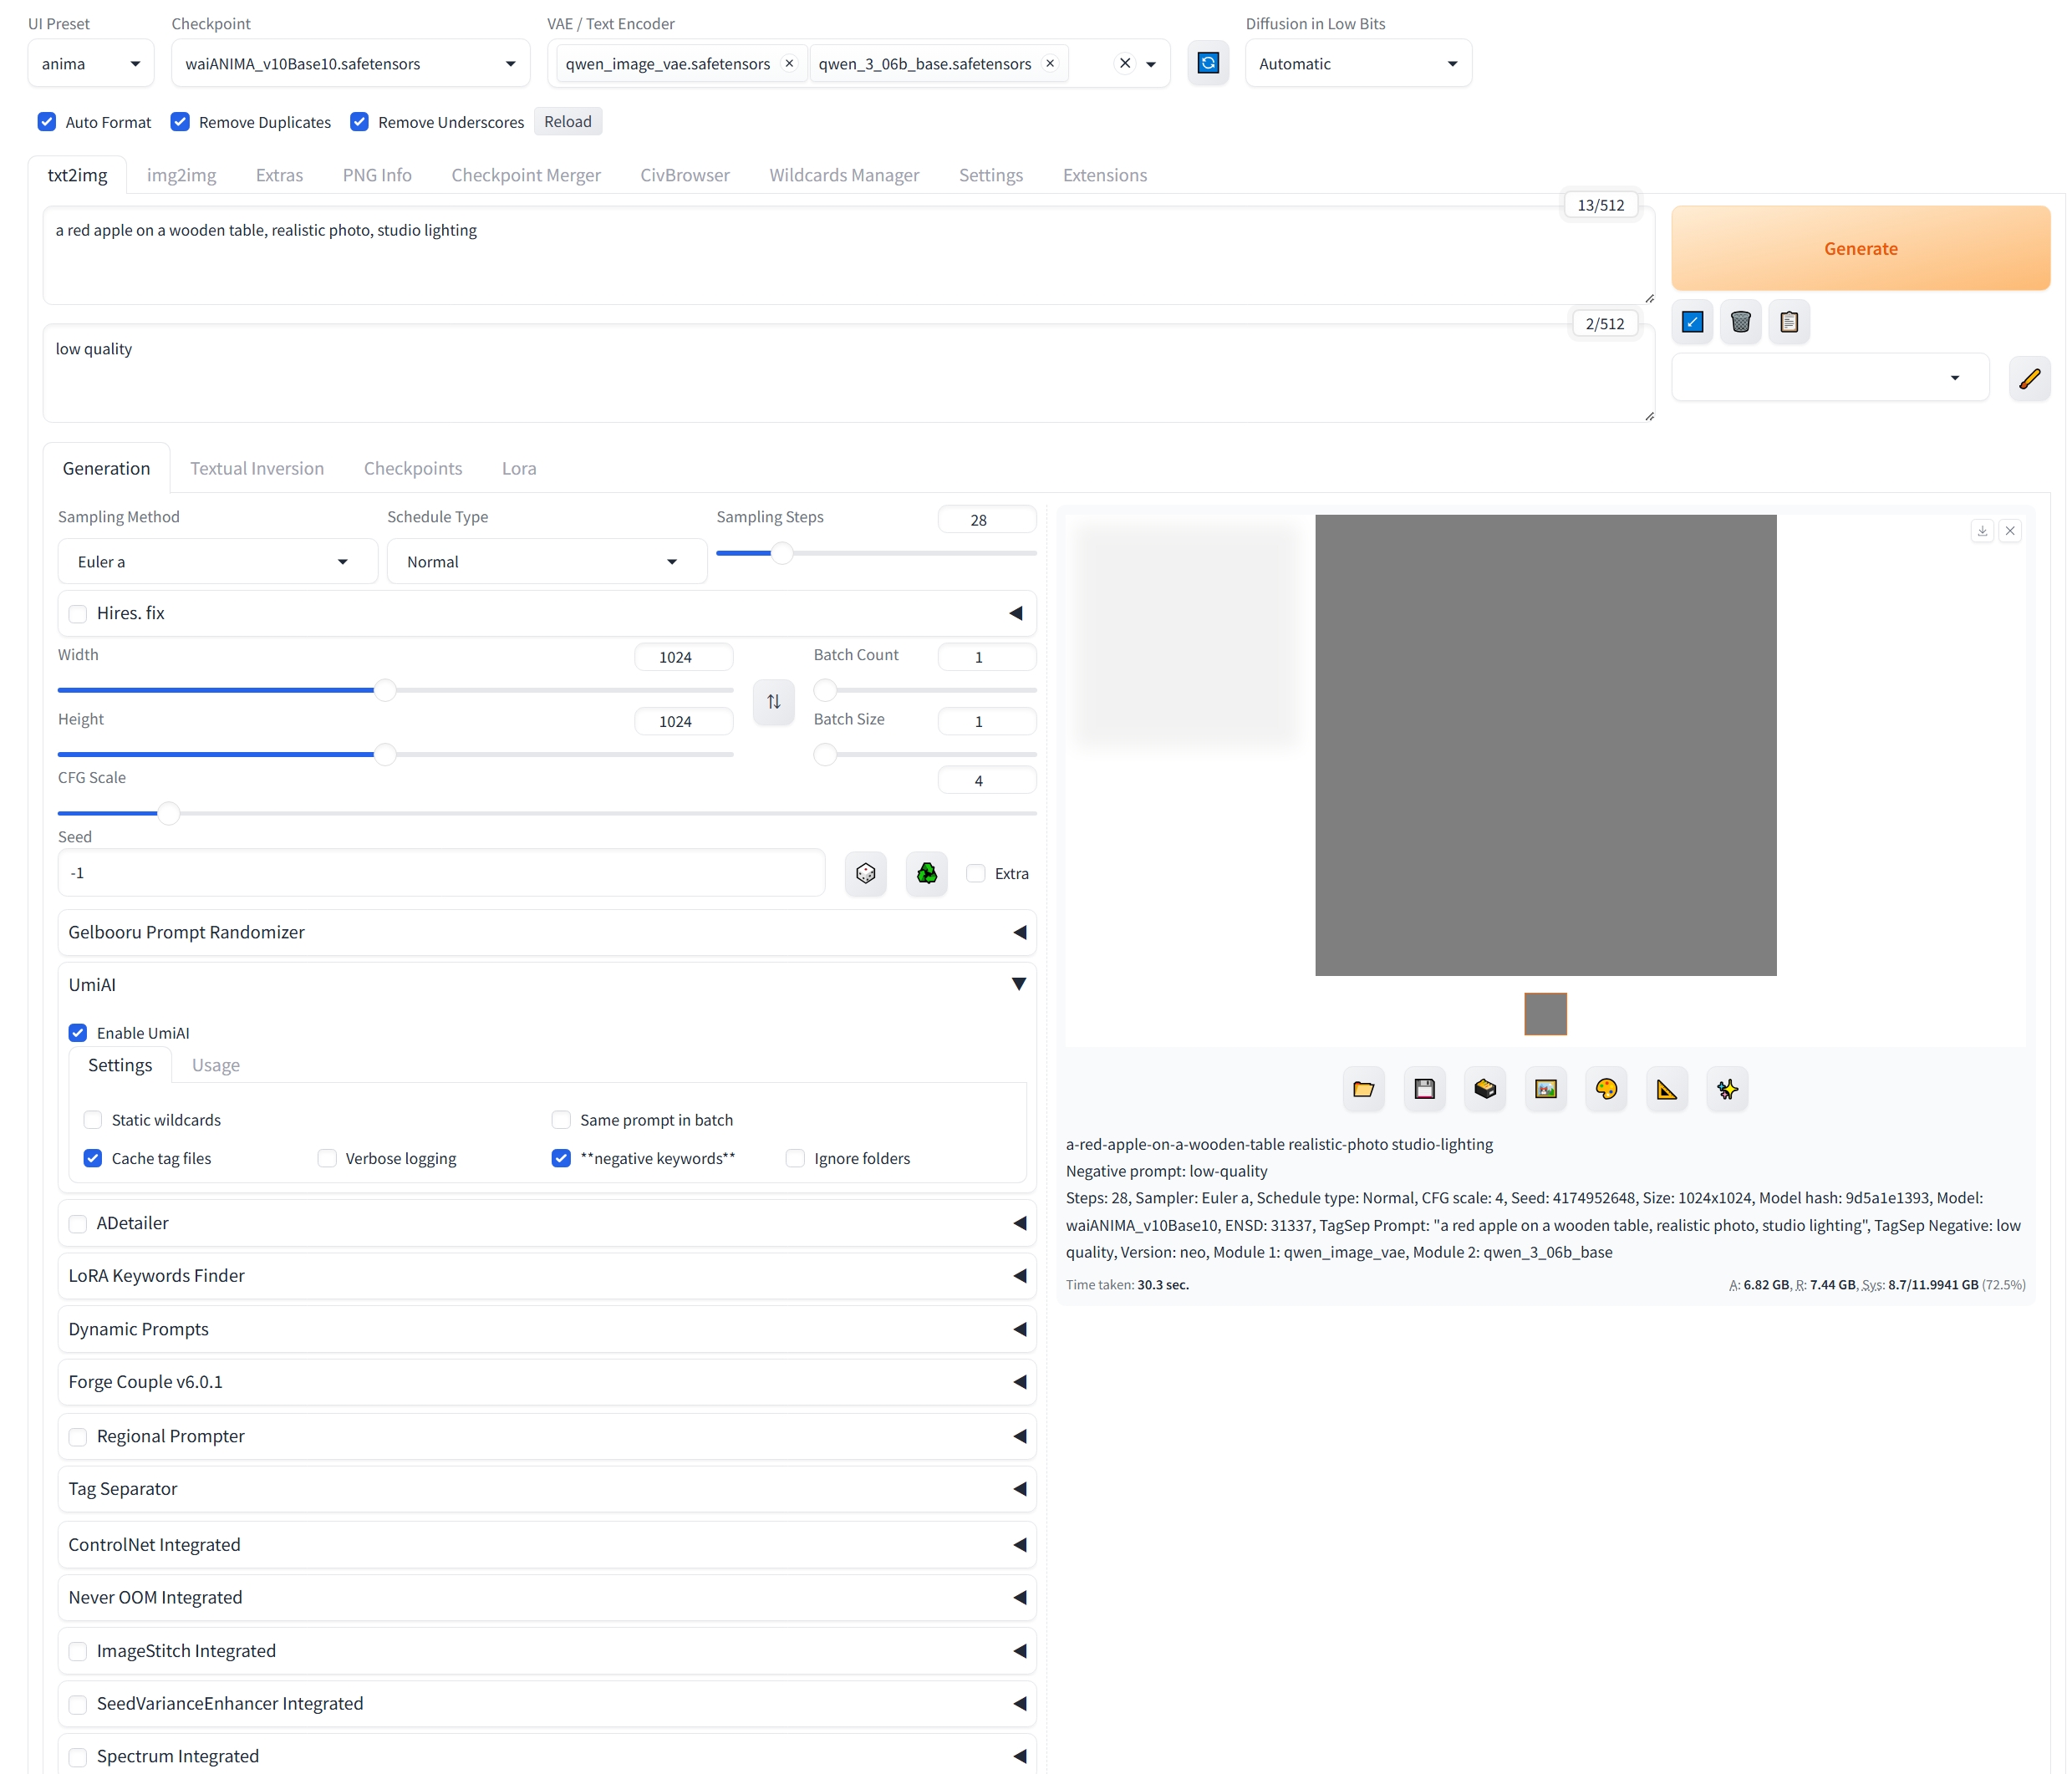
Task: Open the Extras tab
Action: pyautogui.click(x=279, y=175)
